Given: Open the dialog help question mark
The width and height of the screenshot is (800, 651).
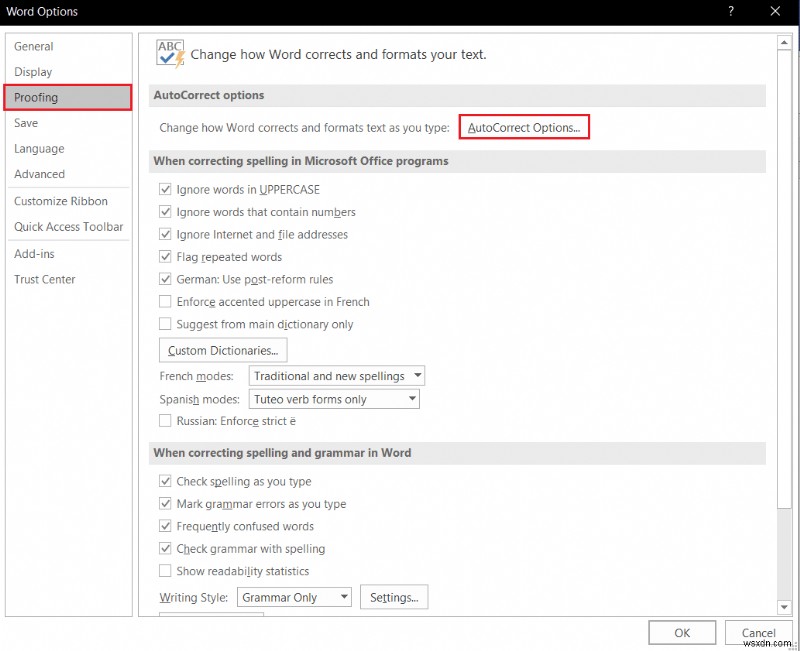Looking at the screenshot, I should 730,11.
